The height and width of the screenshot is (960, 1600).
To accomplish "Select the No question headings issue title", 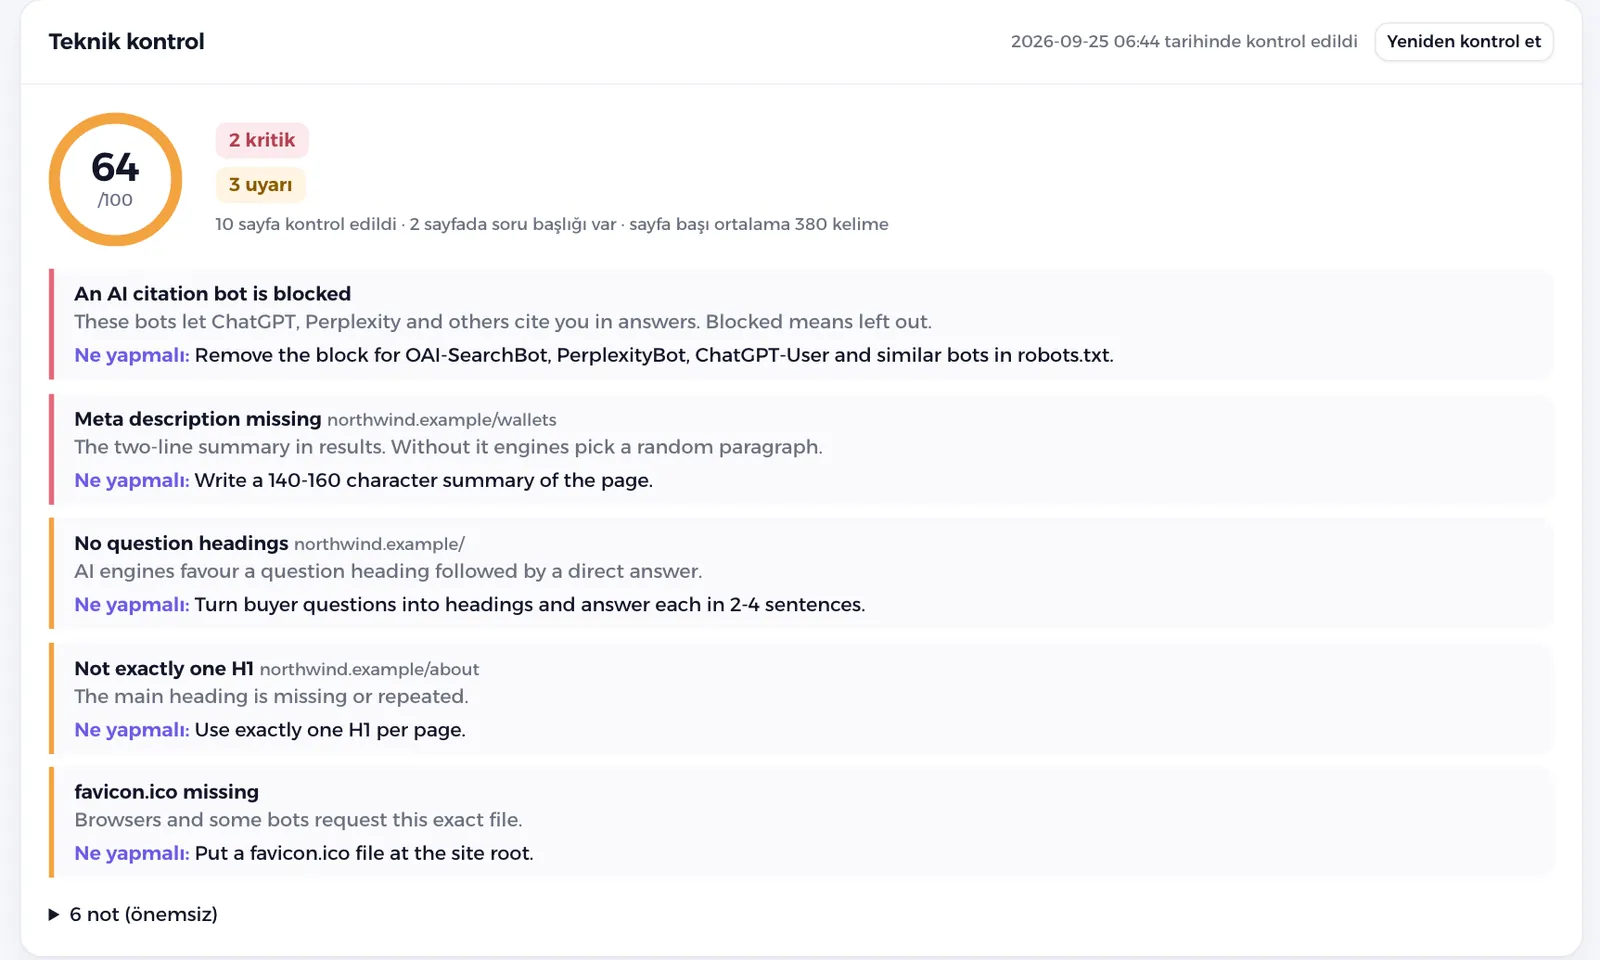I will 181,543.
